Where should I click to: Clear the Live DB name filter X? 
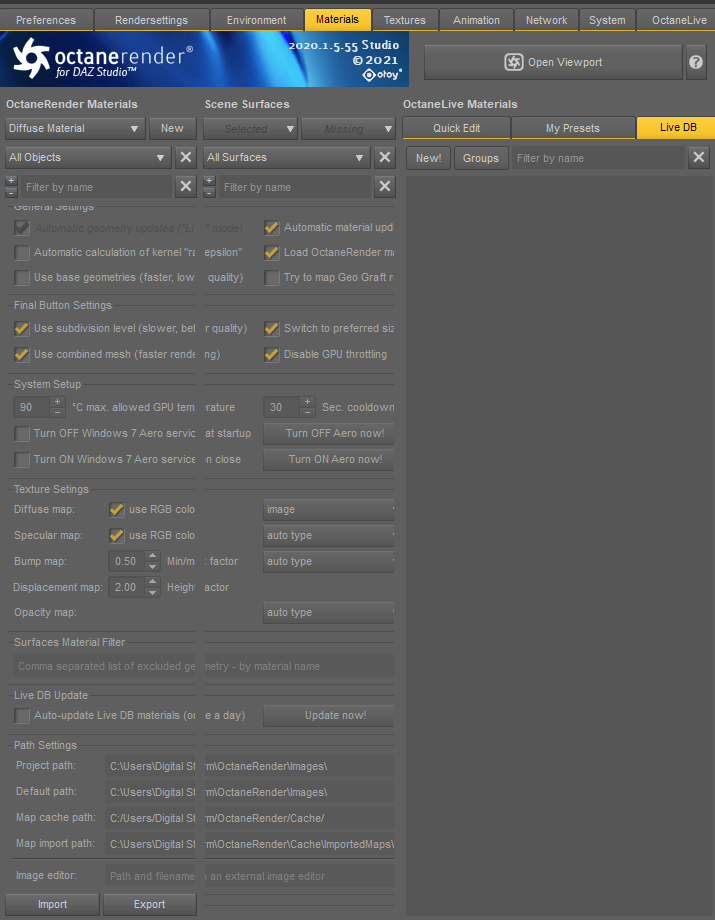point(699,158)
